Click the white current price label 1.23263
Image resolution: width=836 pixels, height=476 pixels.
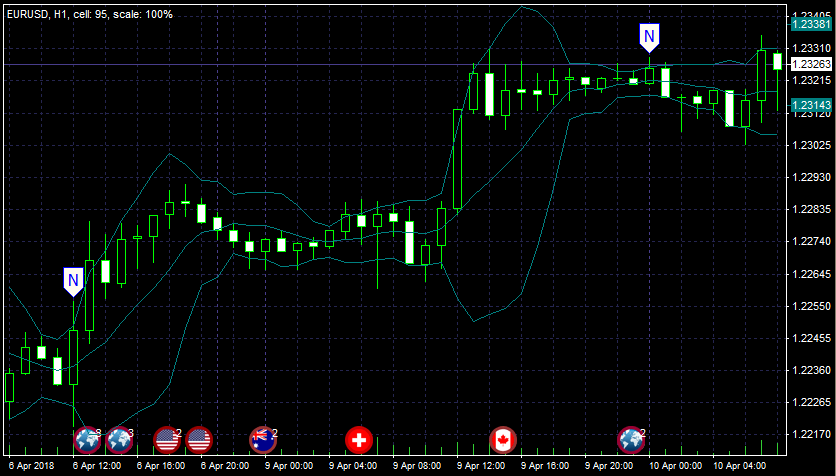(x=811, y=64)
